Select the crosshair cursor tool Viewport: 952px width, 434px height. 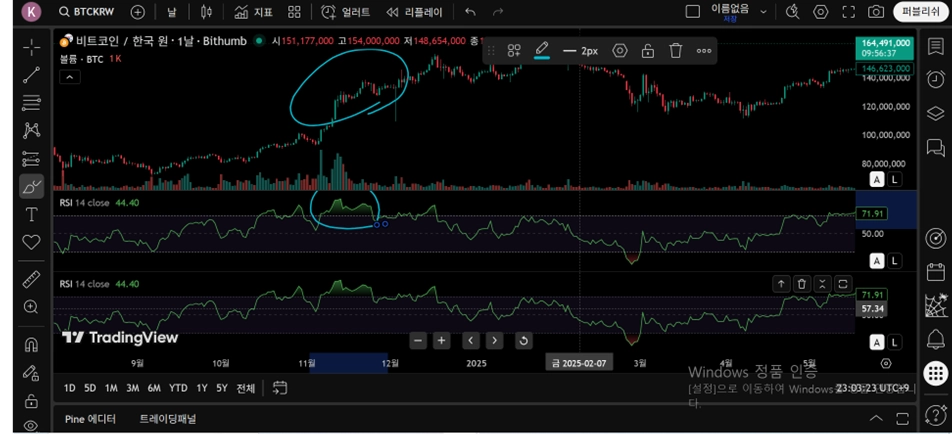(32, 47)
